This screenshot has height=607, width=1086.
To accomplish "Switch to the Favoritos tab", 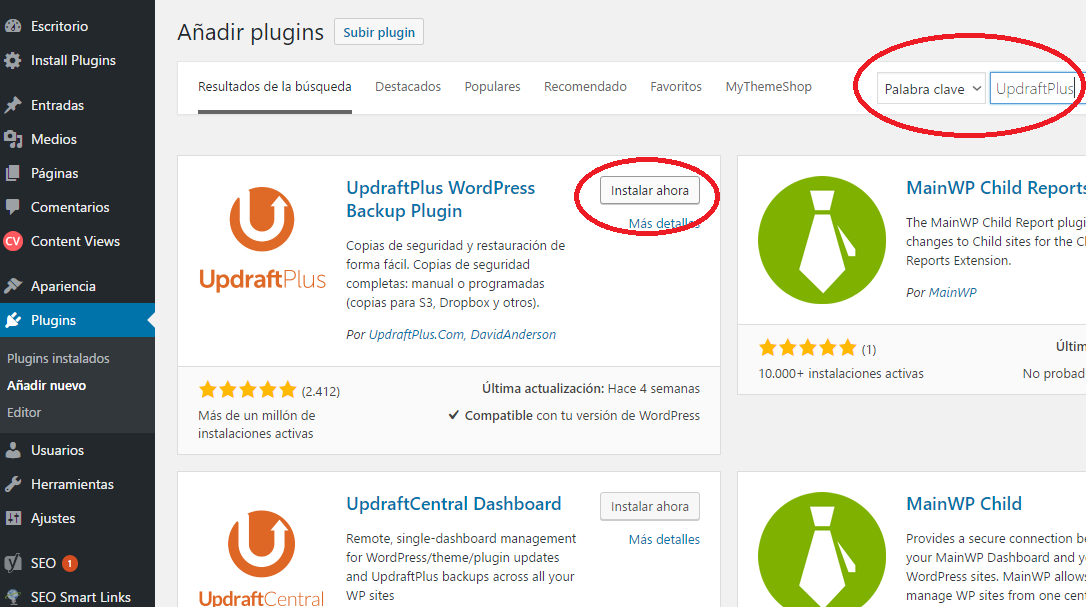I will (676, 87).
